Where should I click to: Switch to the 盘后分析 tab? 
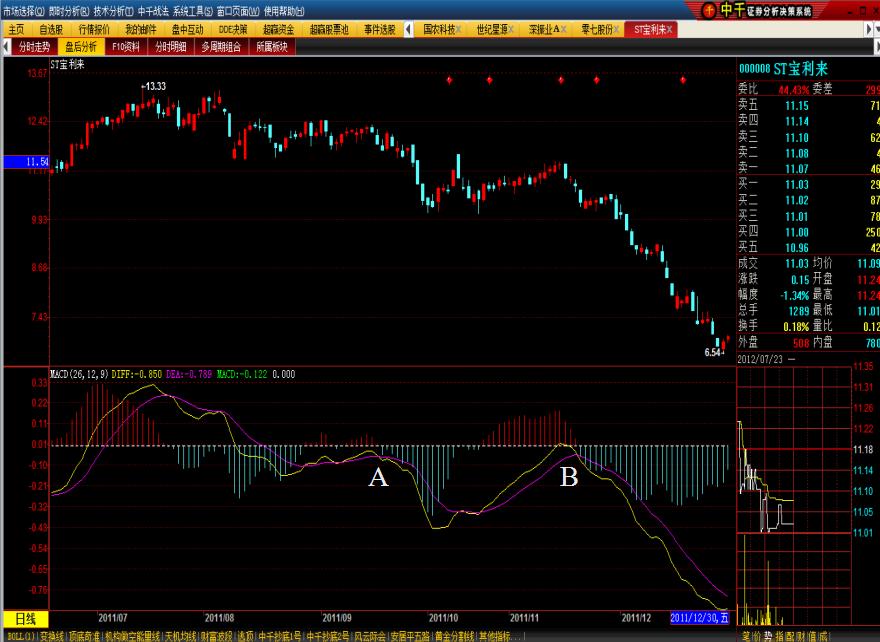tap(81, 46)
